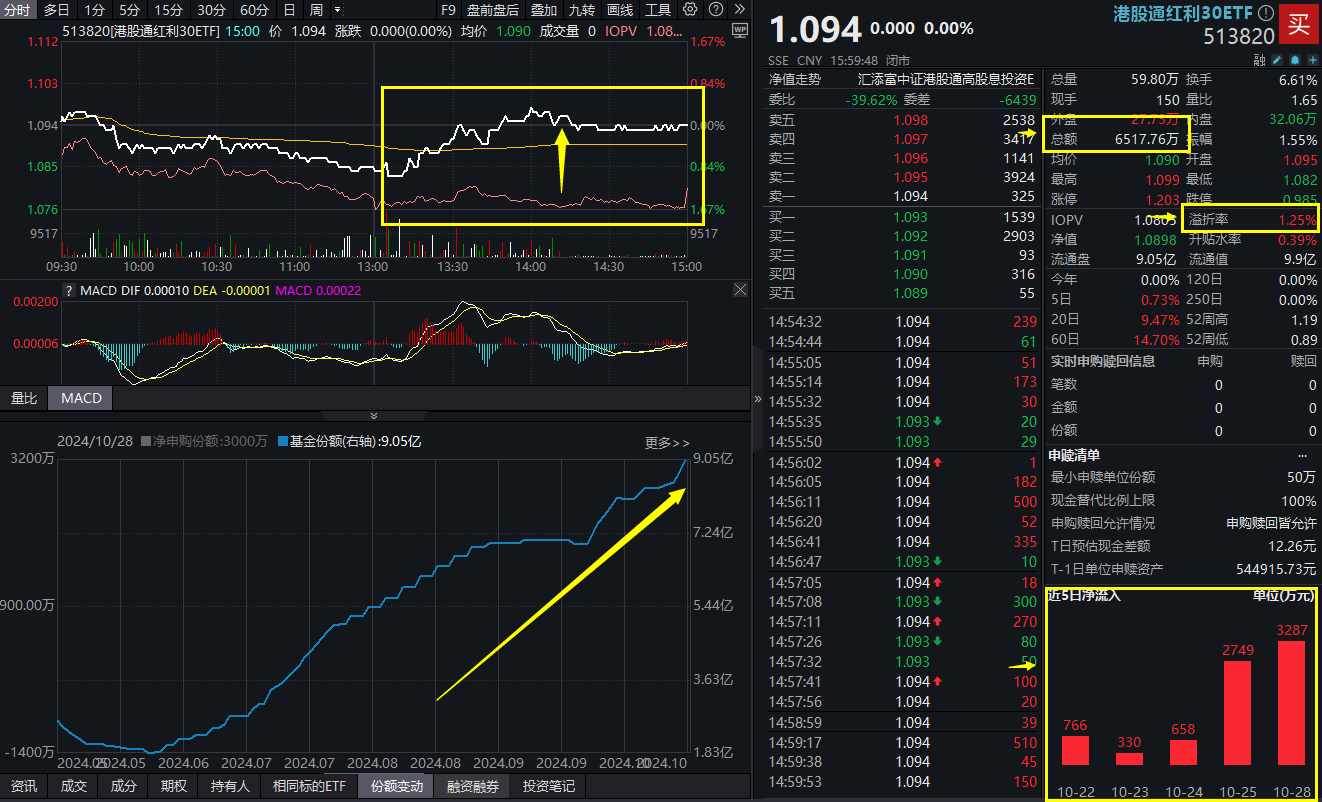Click the WP icon at chart corner
This screenshot has width=1322, height=802.
pos(739,31)
